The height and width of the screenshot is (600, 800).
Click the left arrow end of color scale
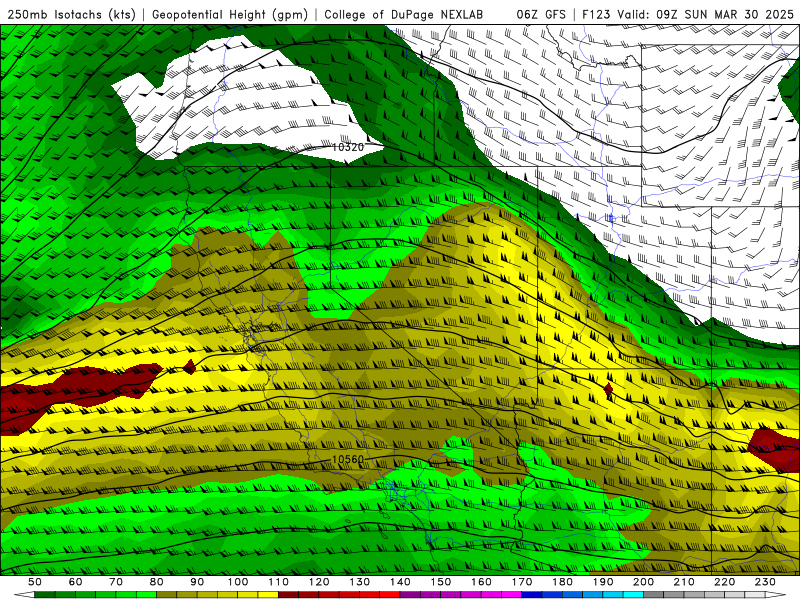24,595
